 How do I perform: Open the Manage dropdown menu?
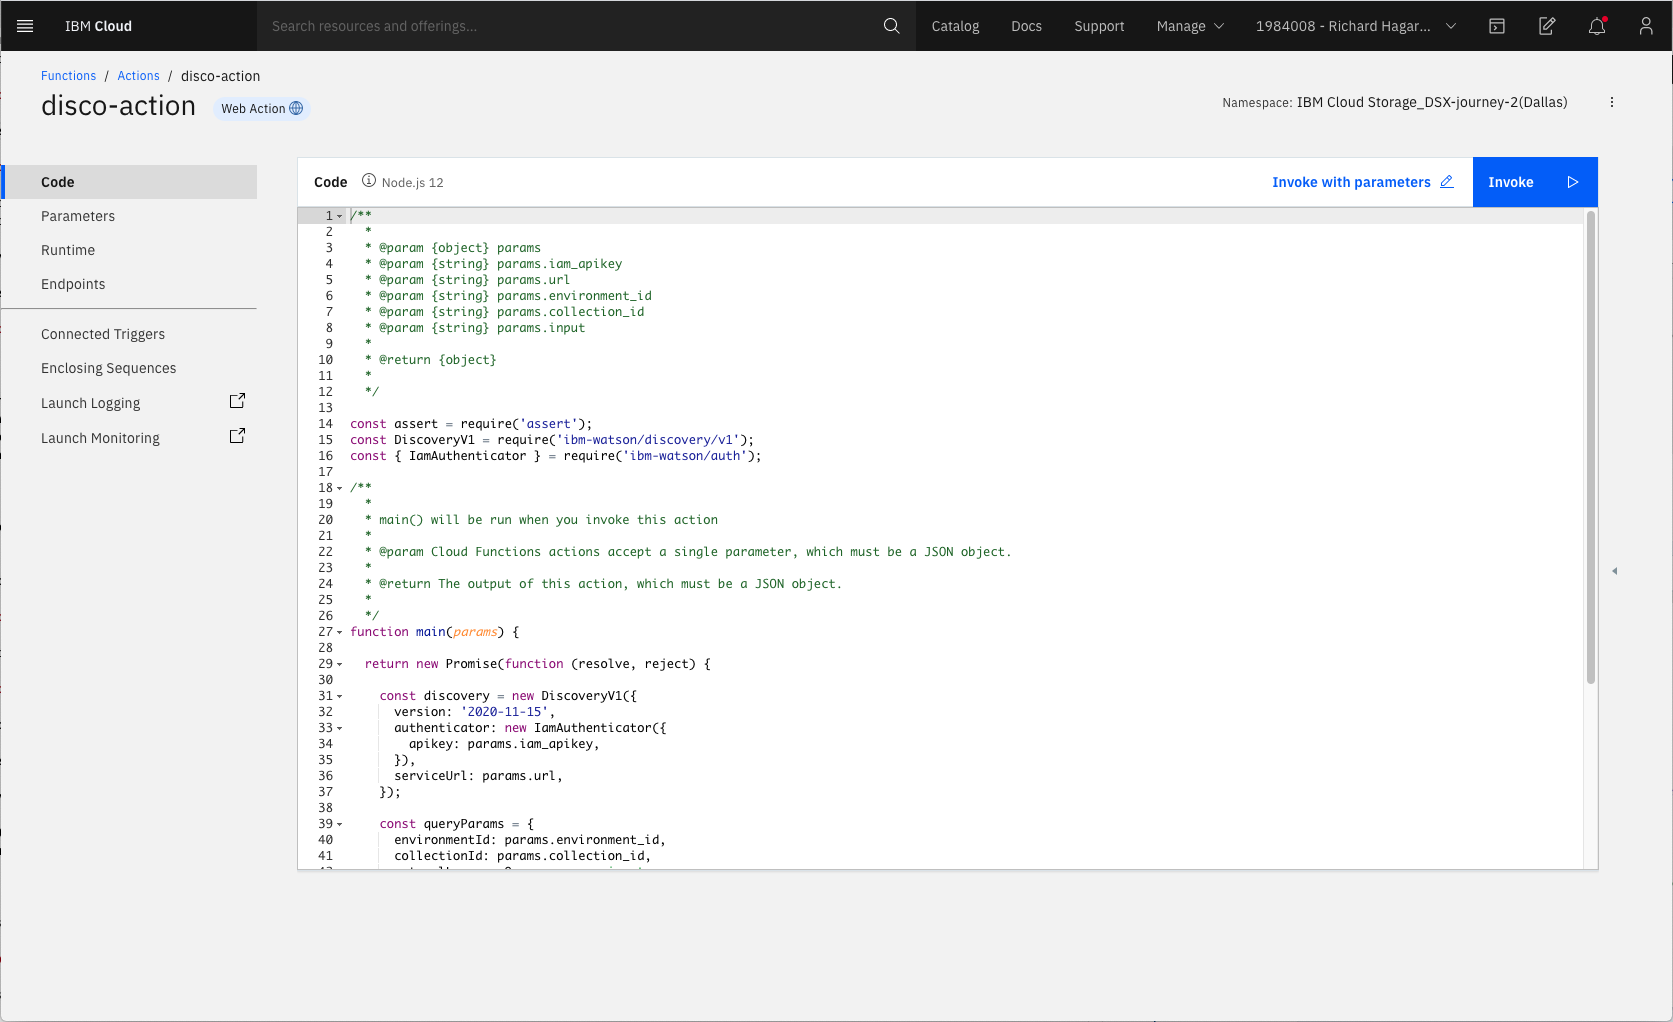click(1190, 26)
